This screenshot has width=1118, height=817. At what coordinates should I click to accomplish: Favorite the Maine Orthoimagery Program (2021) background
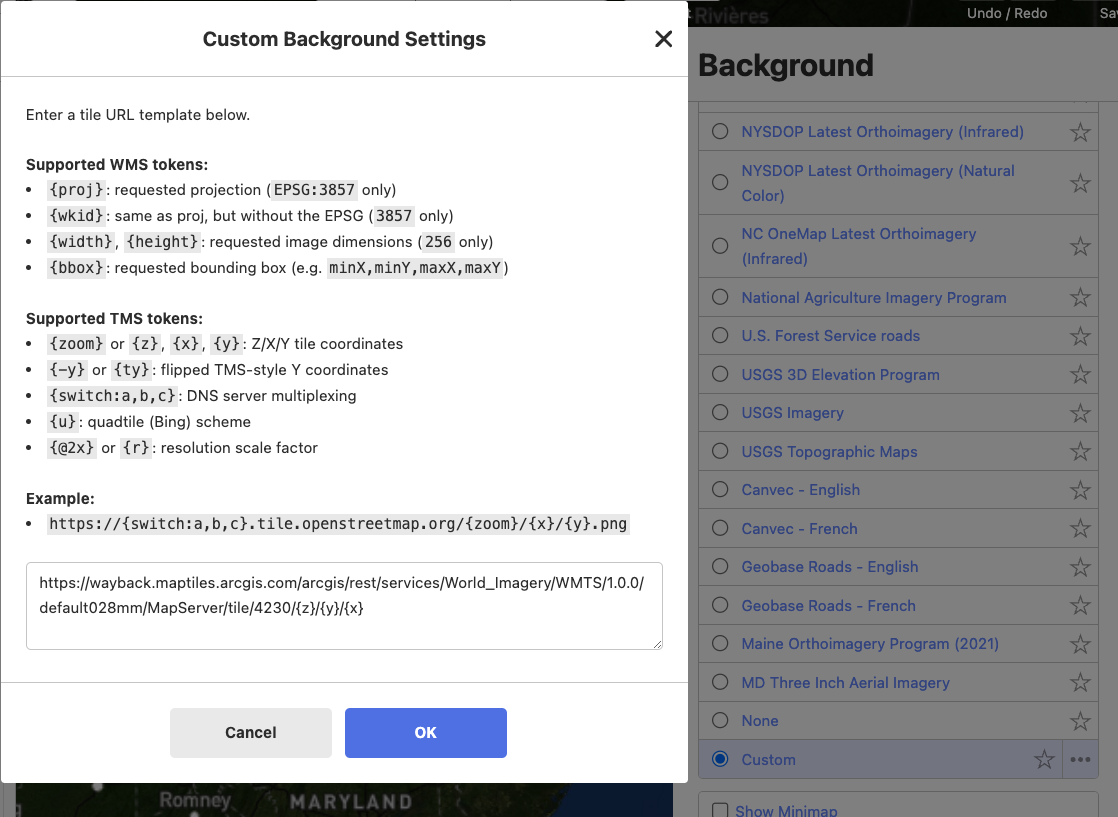tap(1080, 644)
